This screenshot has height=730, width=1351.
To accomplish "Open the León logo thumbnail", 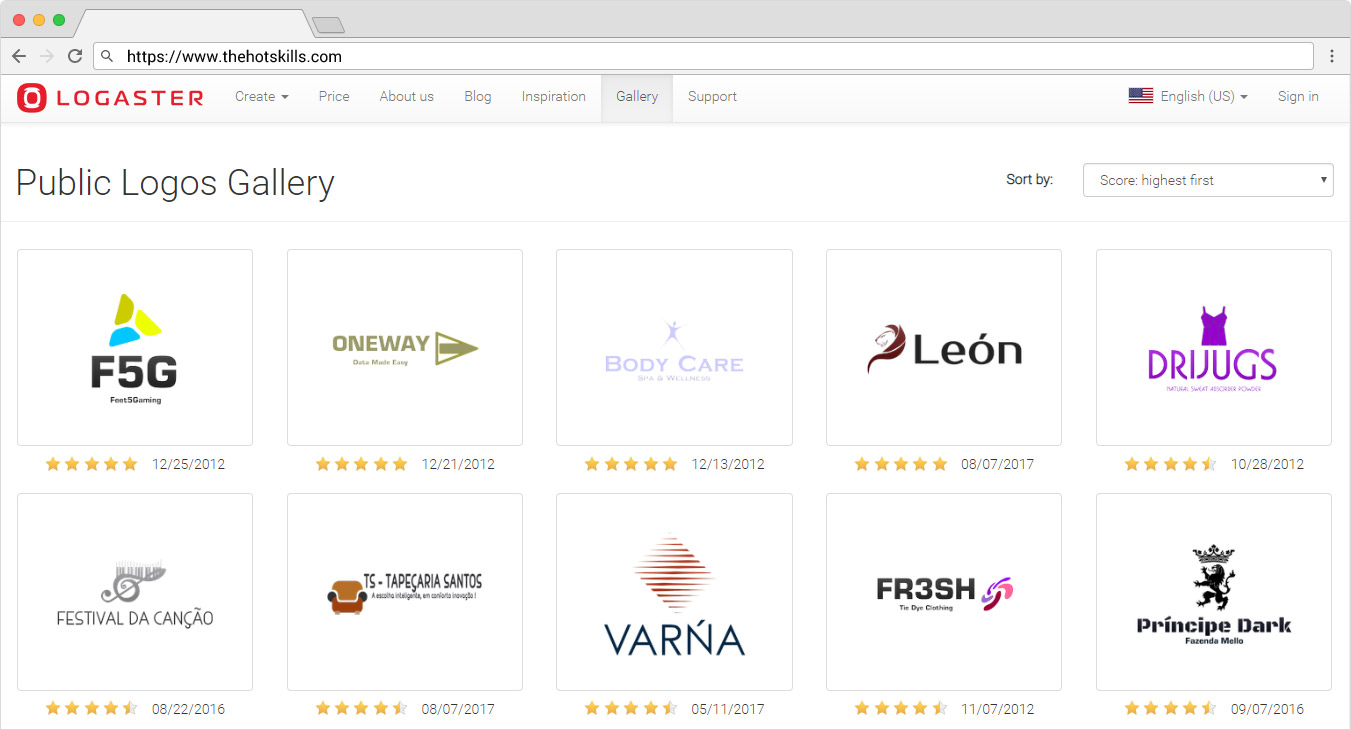I will point(944,347).
